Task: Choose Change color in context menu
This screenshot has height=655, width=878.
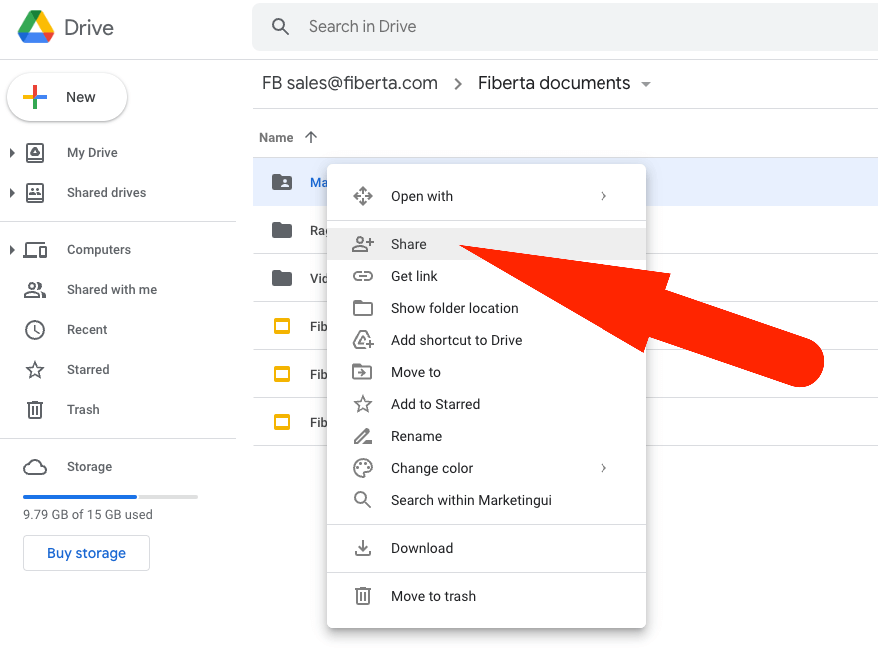Action: [486, 468]
